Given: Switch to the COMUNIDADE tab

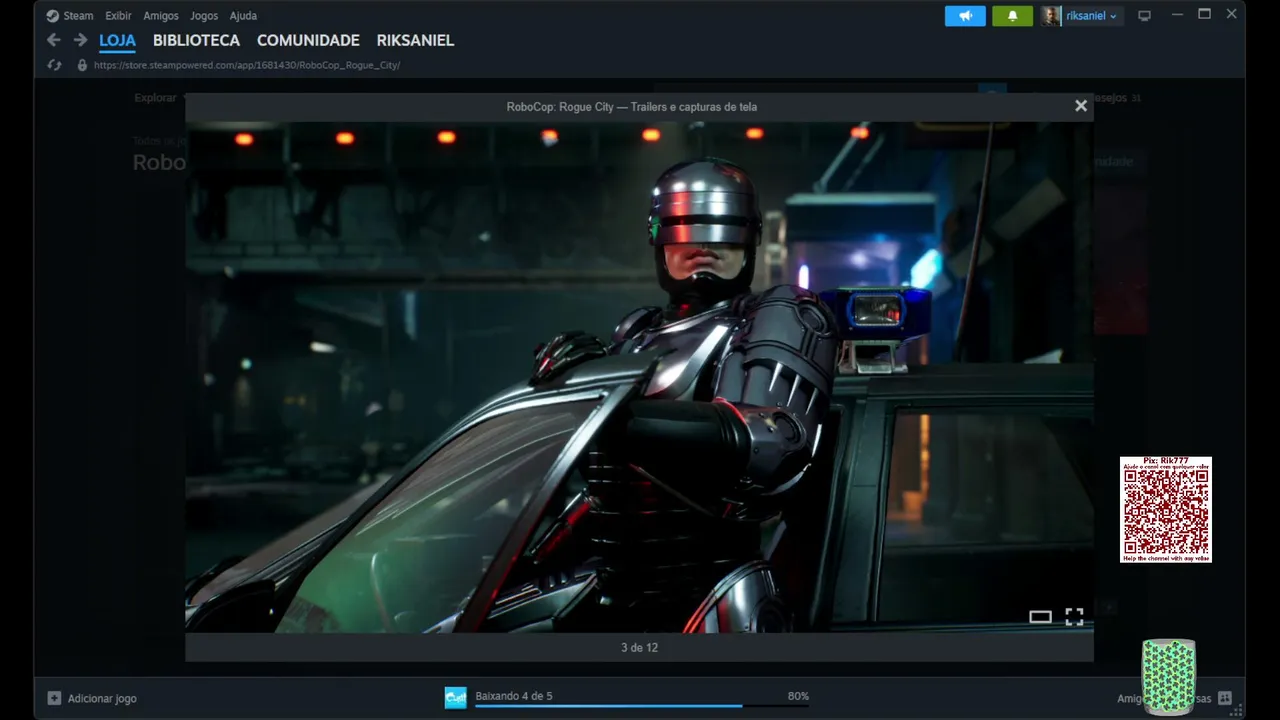Looking at the screenshot, I should click(308, 40).
